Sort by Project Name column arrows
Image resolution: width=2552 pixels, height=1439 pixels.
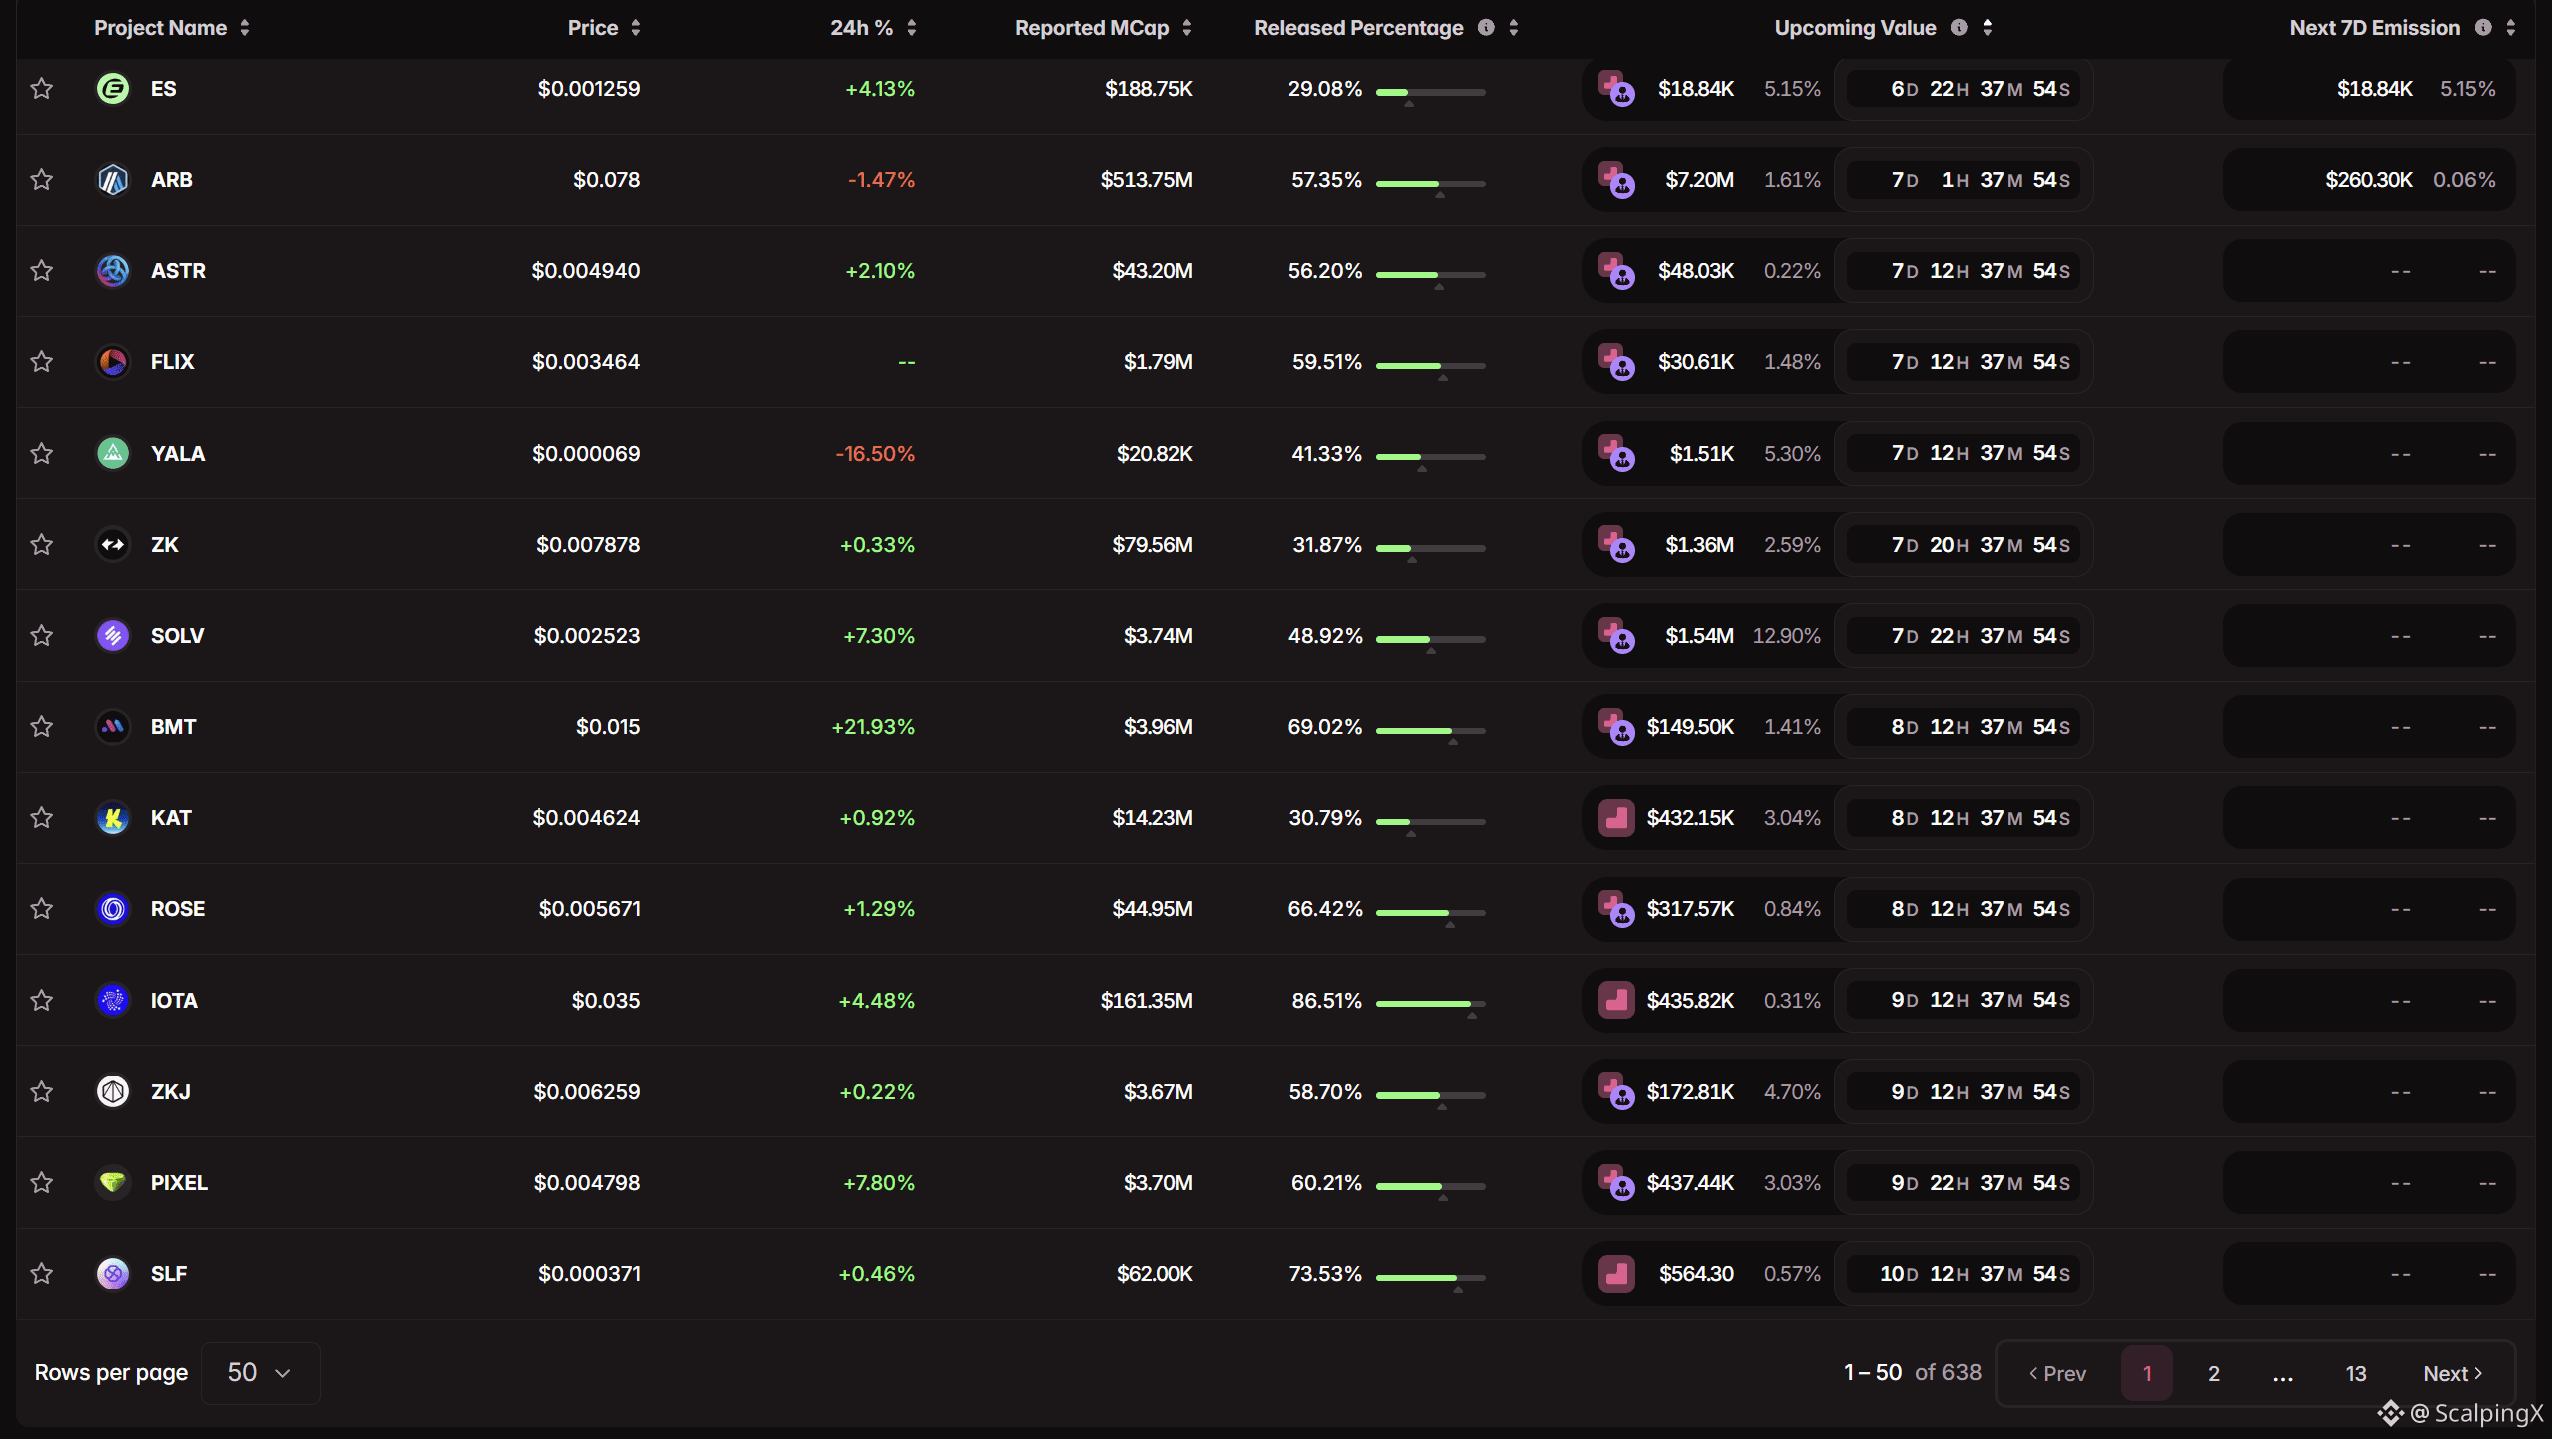click(x=245, y=28)
